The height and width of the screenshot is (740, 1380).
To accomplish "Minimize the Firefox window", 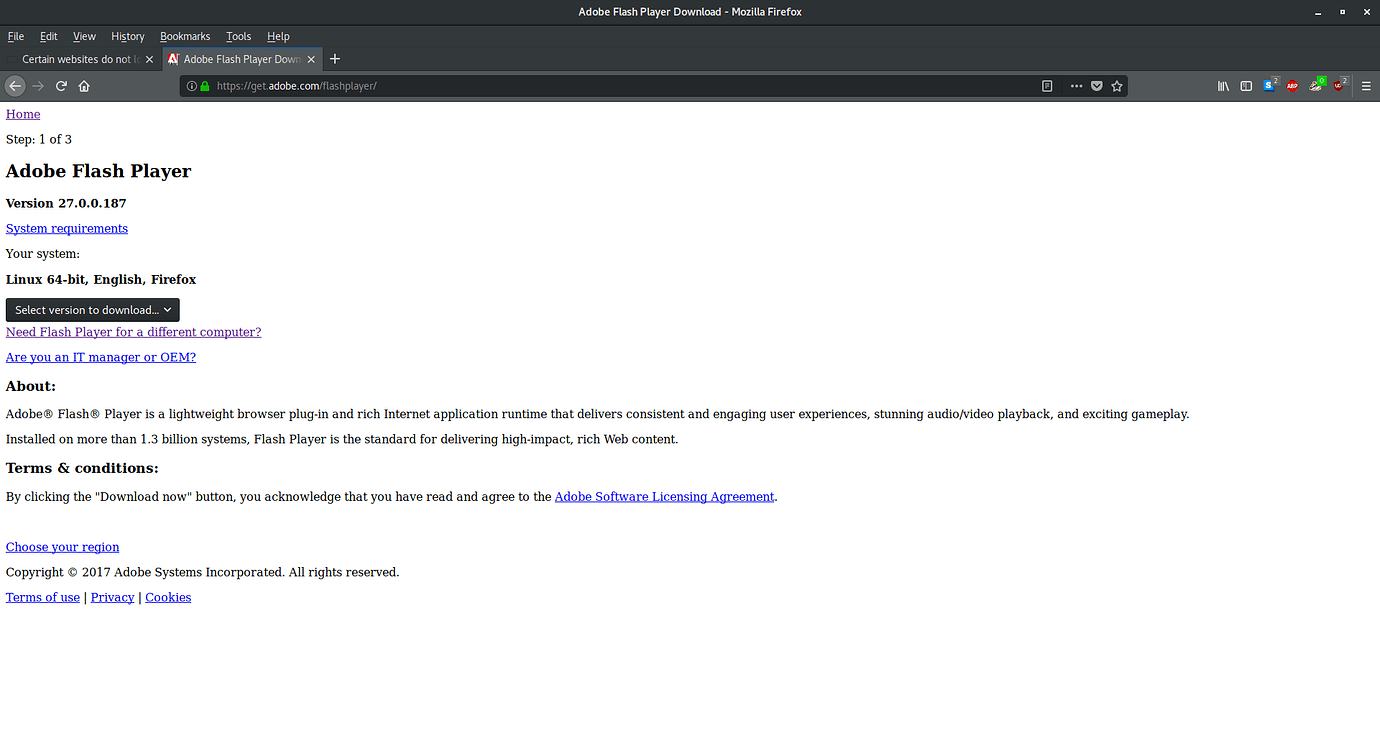I will click(1319, 12).
